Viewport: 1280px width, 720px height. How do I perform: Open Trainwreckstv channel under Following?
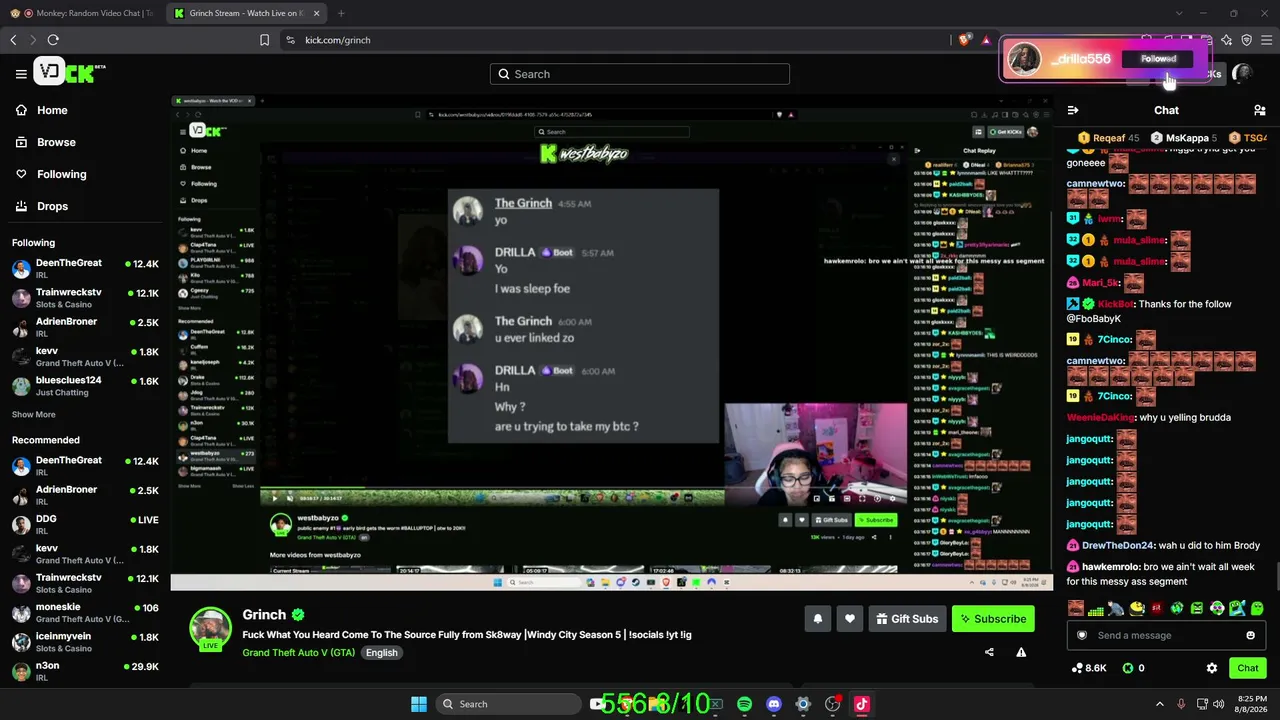pos(85,298)
